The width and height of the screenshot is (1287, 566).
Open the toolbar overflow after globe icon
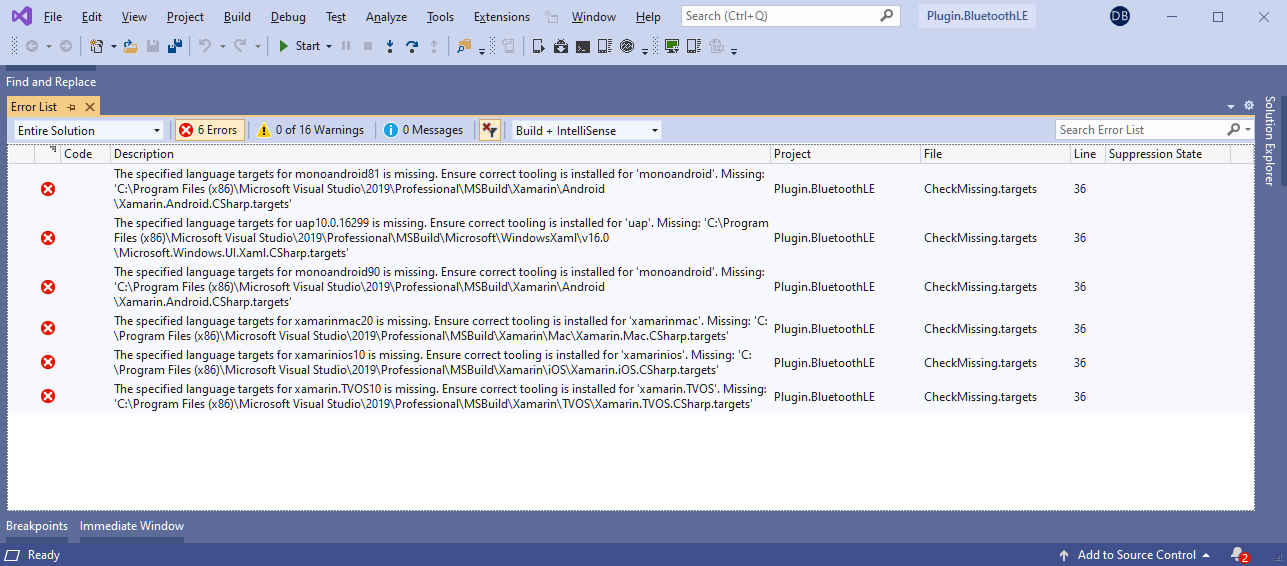coord(643,50)
